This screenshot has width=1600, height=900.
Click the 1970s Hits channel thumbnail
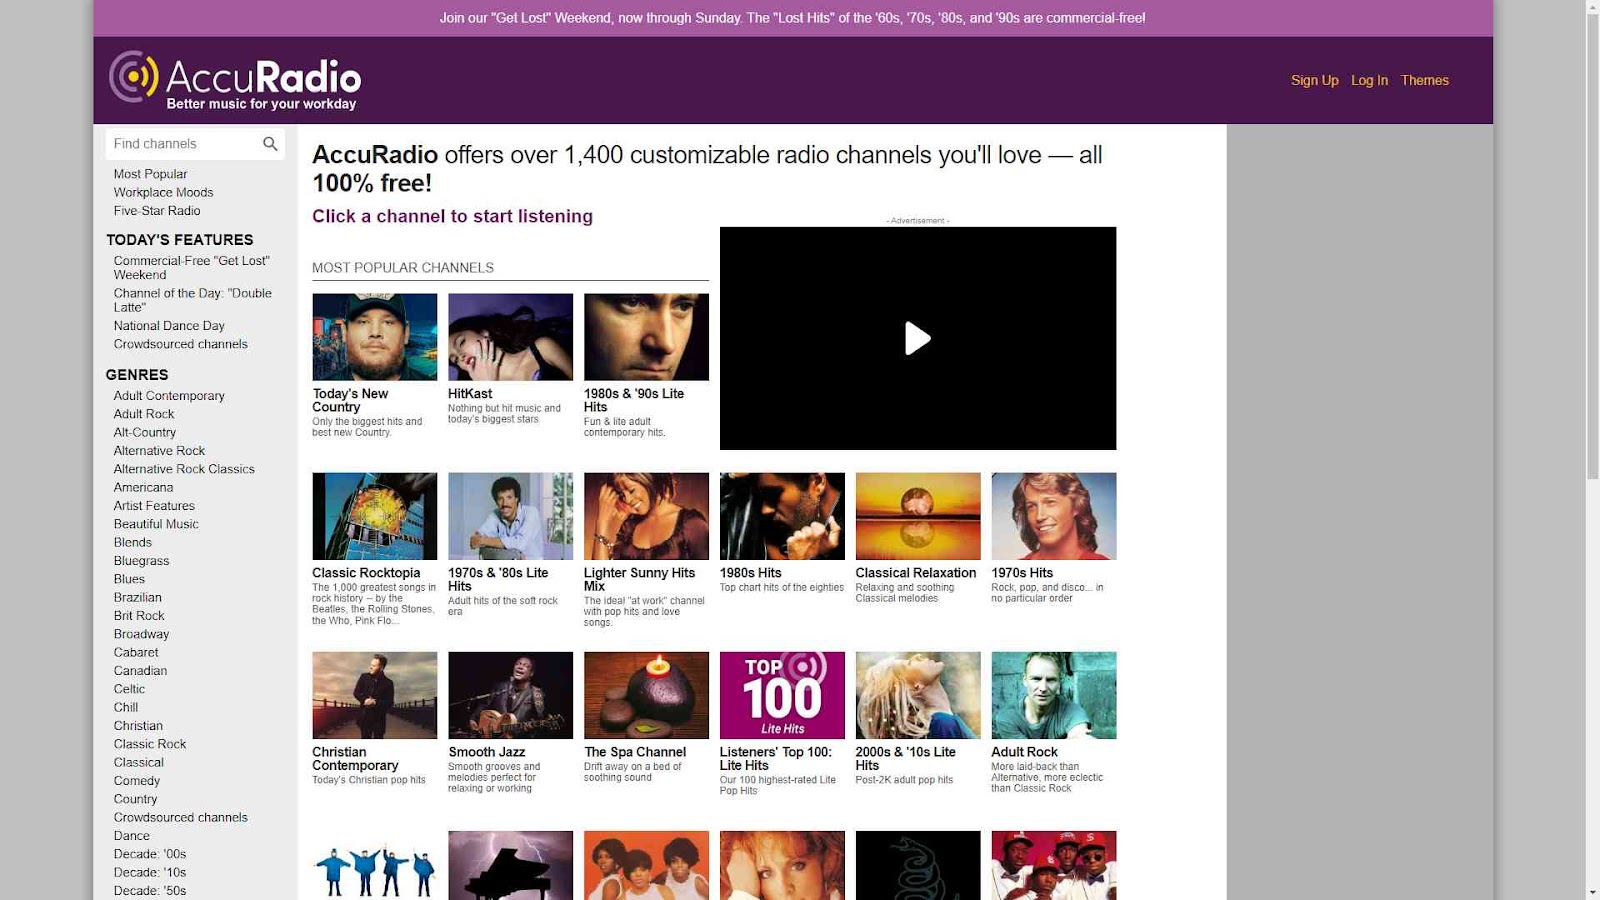1054,516
